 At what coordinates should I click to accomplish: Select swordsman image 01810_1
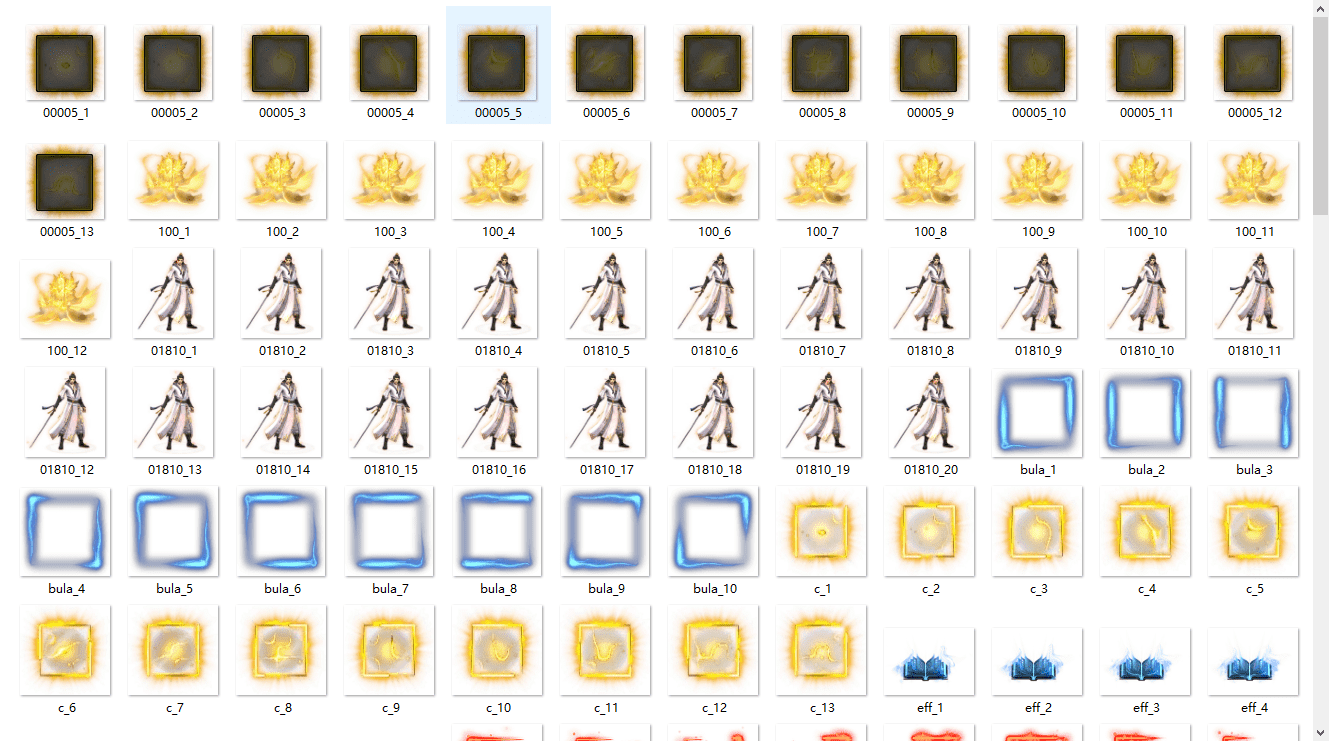173,293
